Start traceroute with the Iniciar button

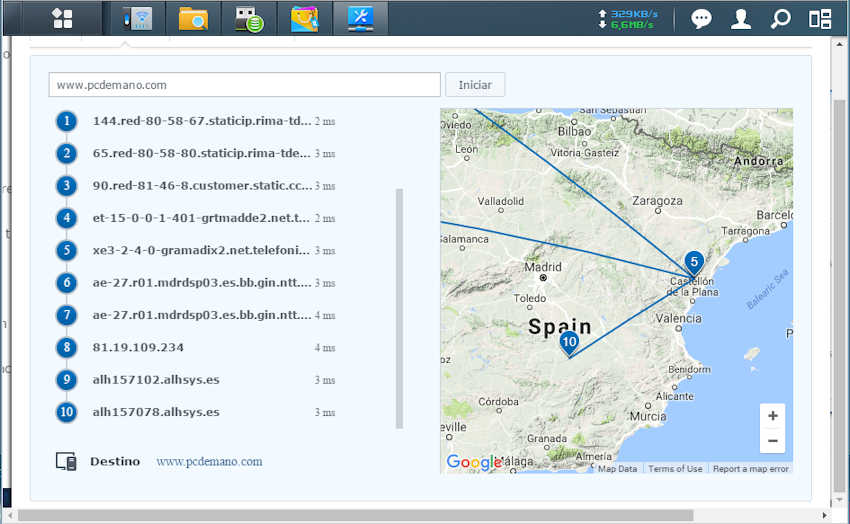[x=475, y=85]
